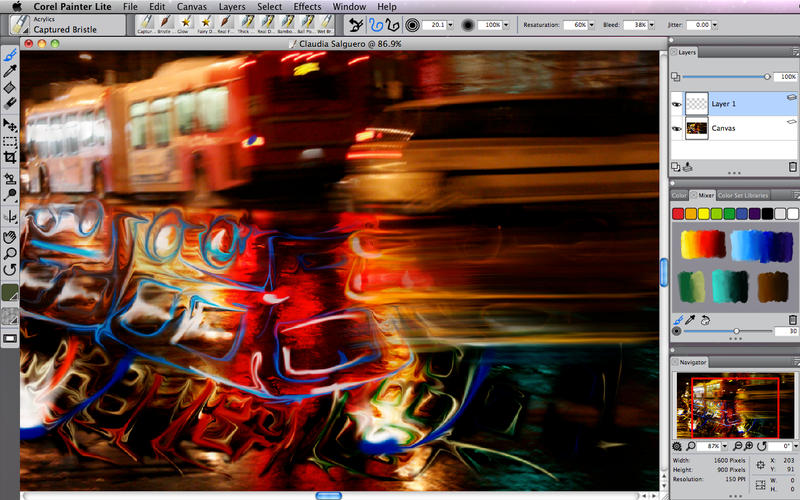The image size is (800, 500).
Task: Pick the Paint Bucket tool
Action: coord(10,87)
